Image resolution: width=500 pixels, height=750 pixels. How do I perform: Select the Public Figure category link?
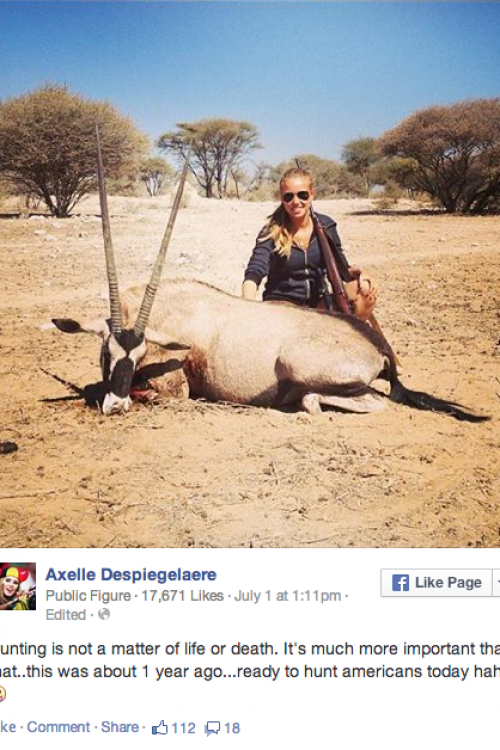click(x=88, y=596)
